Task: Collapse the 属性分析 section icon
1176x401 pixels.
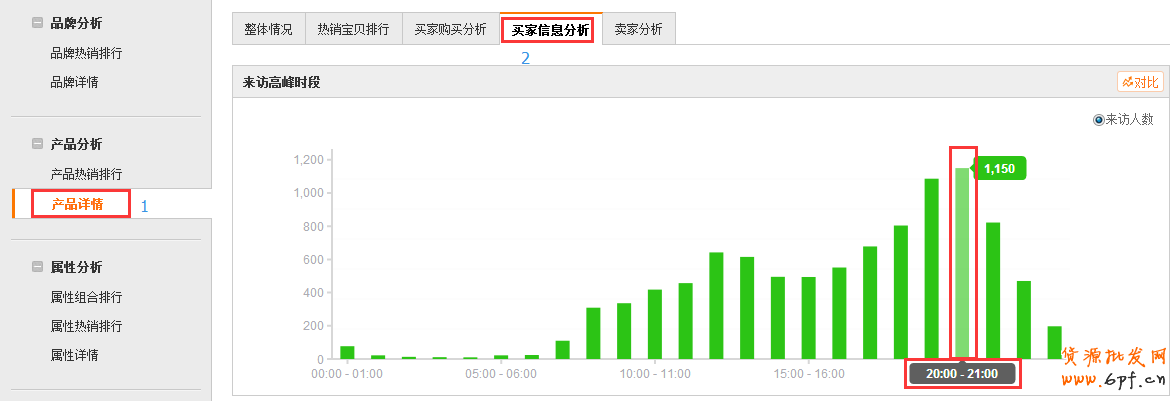Action: 37,268
